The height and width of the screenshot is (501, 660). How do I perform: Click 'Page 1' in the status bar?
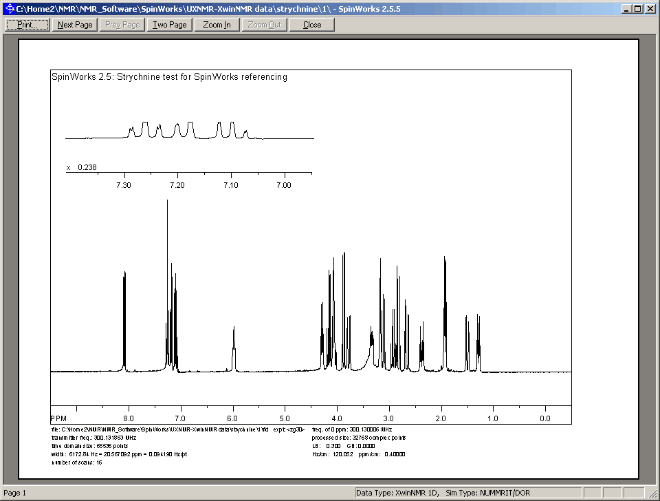coord(15,493)
